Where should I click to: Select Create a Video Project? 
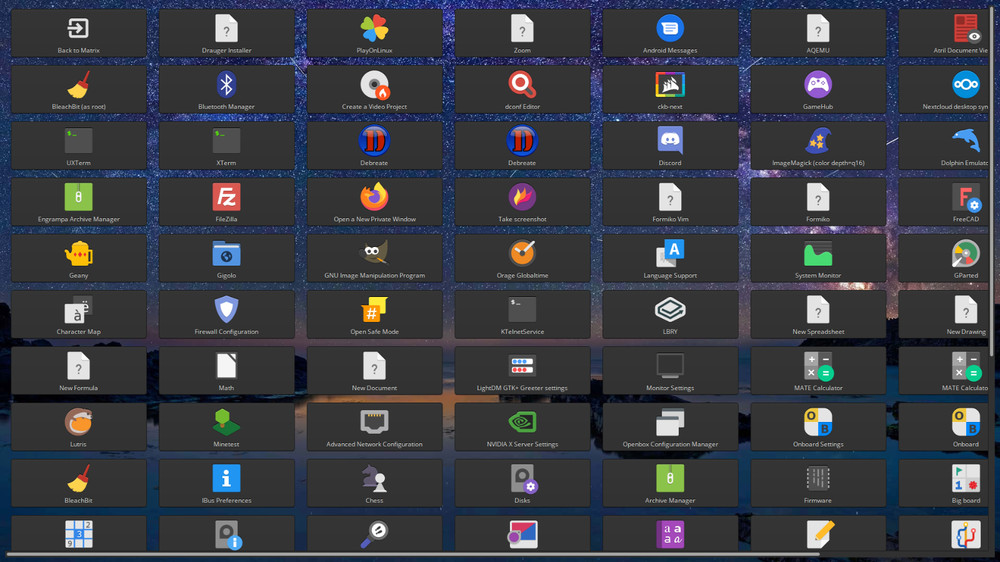pyautogui.click(x=374, y=89)
